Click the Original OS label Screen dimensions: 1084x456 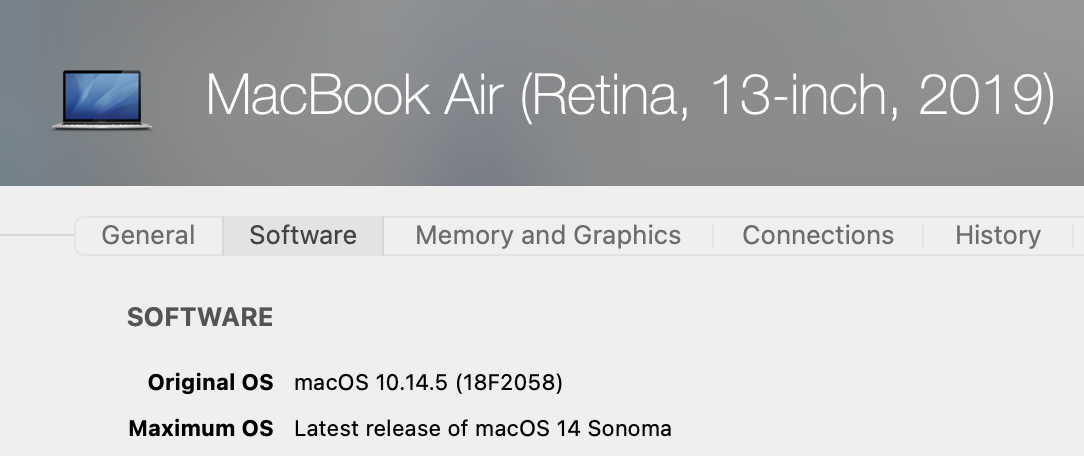(210, 382)
